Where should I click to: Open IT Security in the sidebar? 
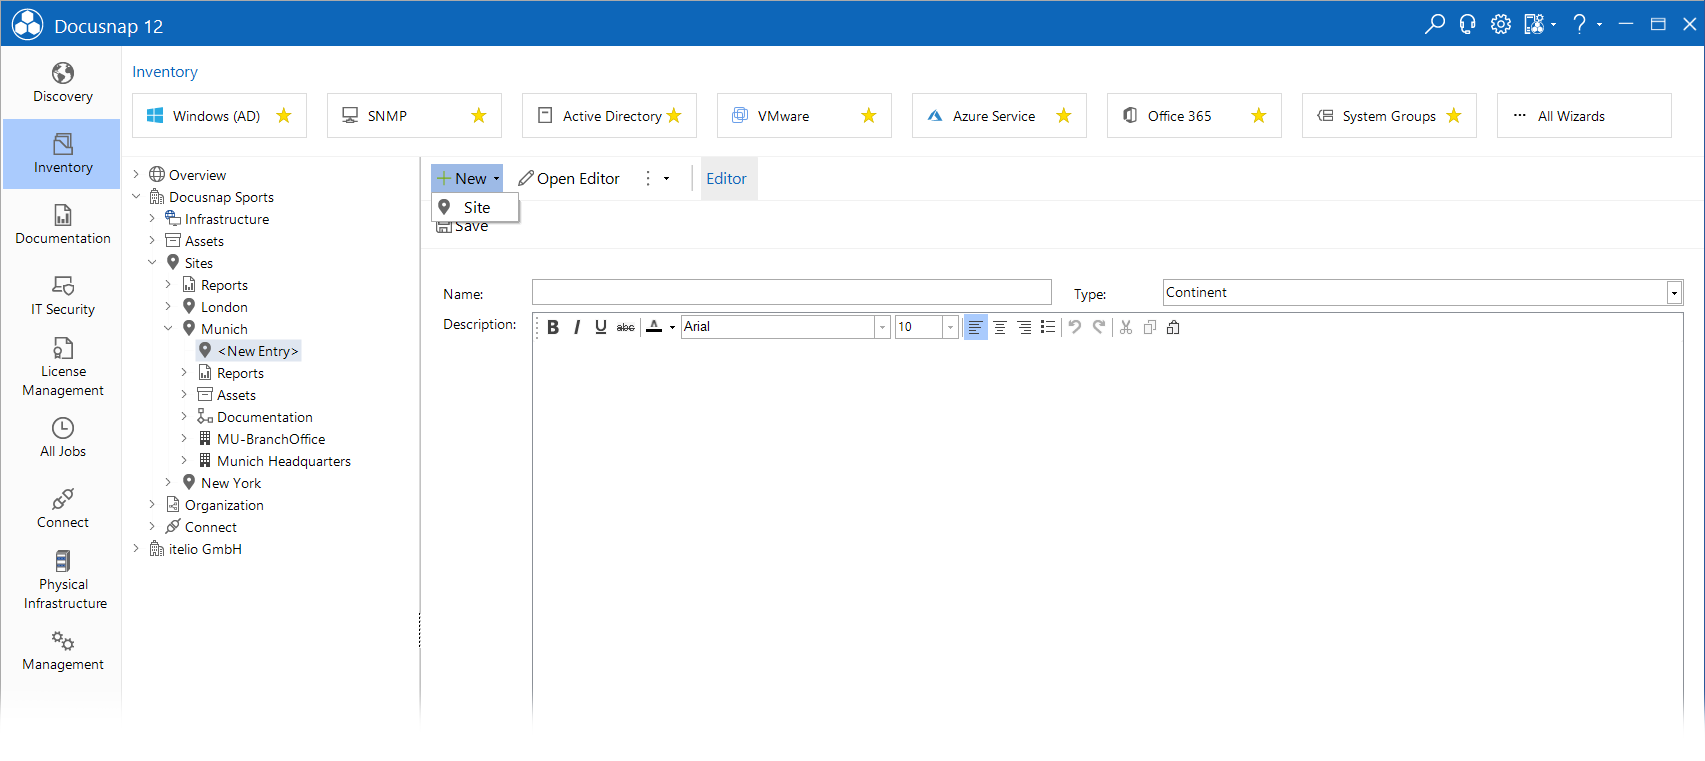click(x=63, y=296)
